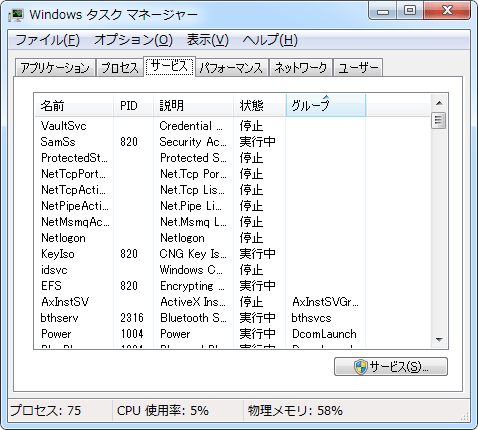The height and width of the screenshot is (430, 478).
Task: Select the EFS service row
Action: click(x=200, y=286)
